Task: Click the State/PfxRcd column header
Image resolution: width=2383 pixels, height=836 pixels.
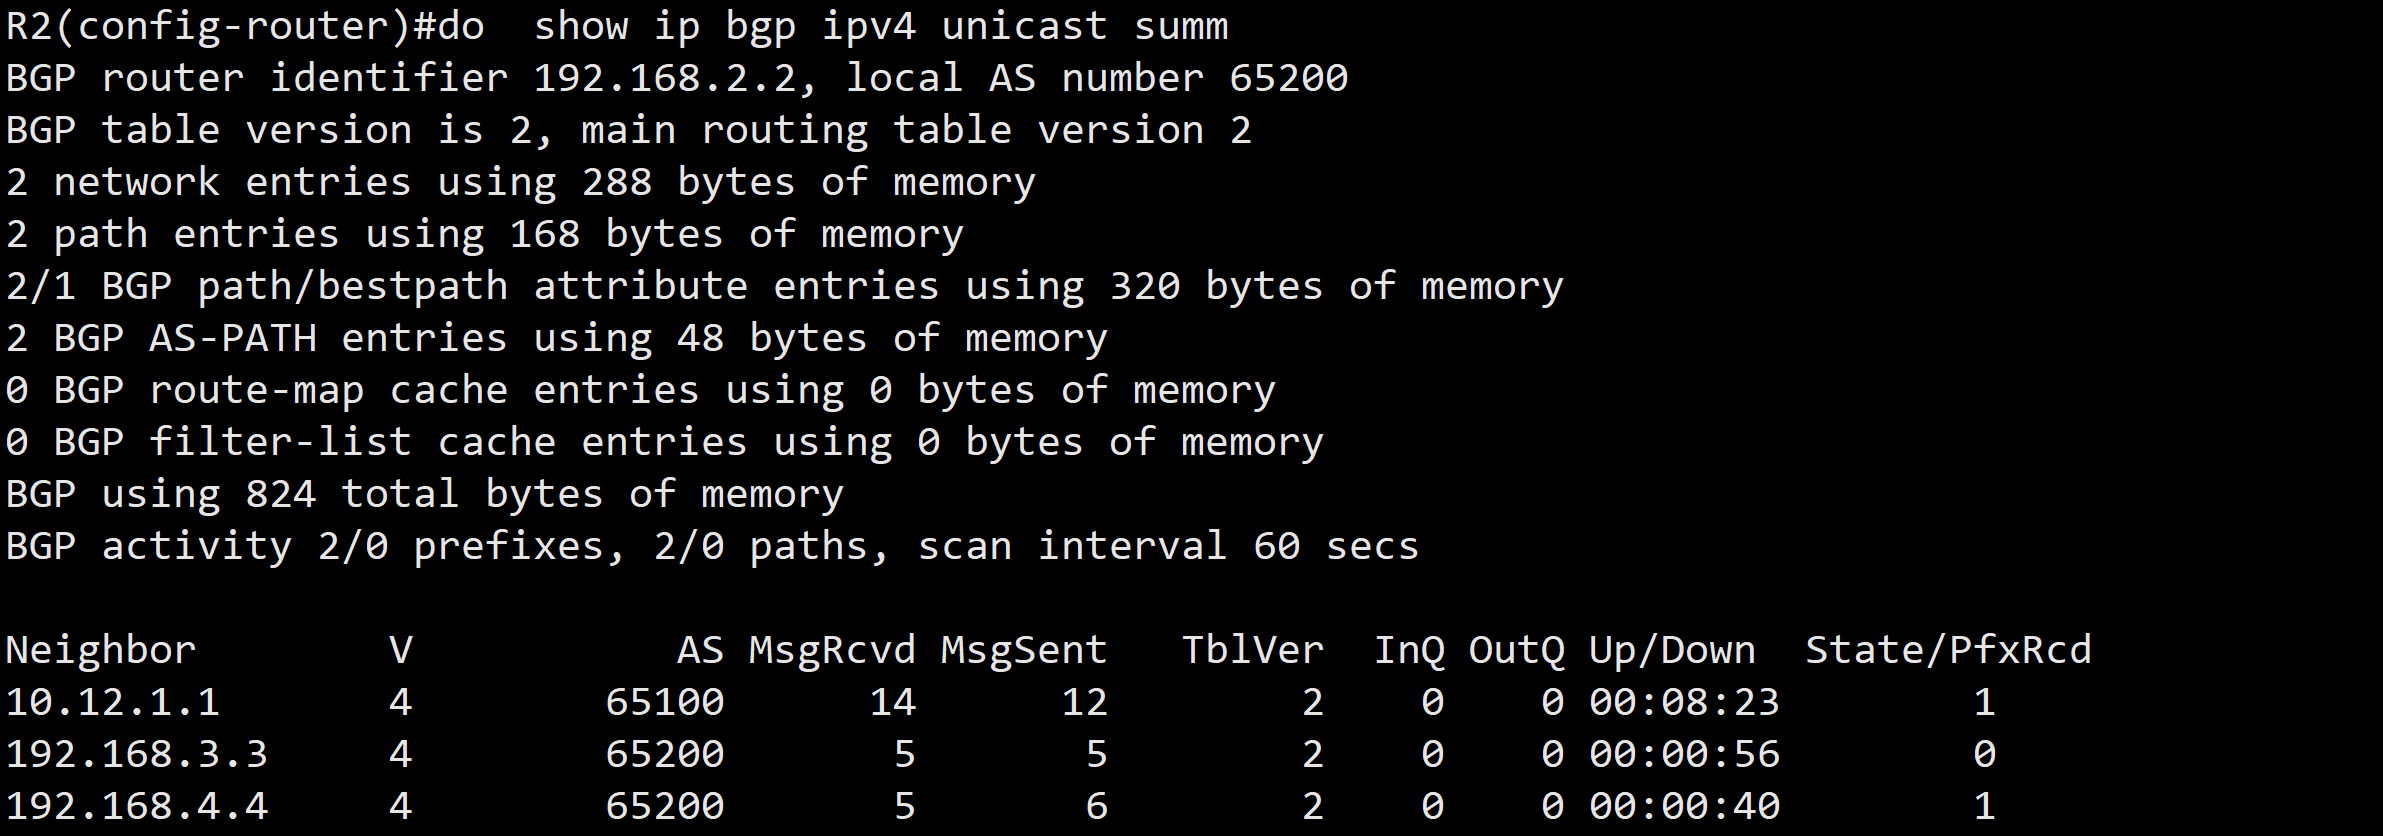Action: pyautogui.click(x=1948, y=650)
